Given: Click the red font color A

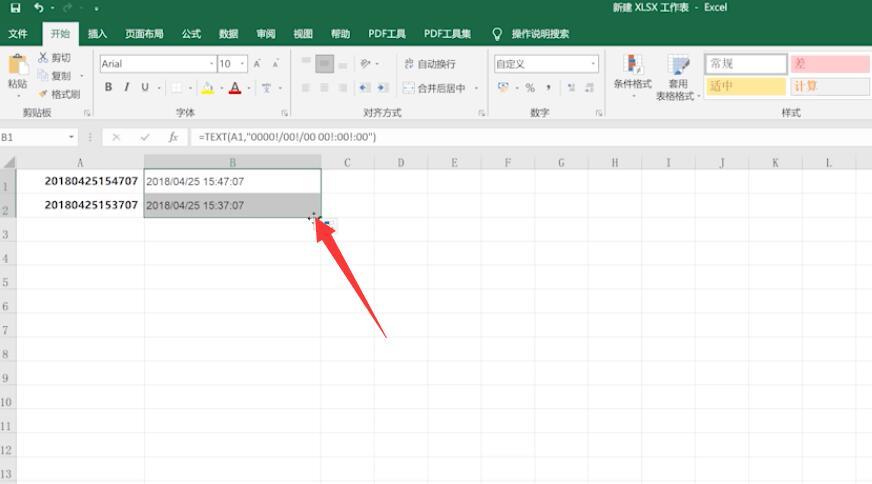Looking at the screenshot, I should [x=235, y=88].
